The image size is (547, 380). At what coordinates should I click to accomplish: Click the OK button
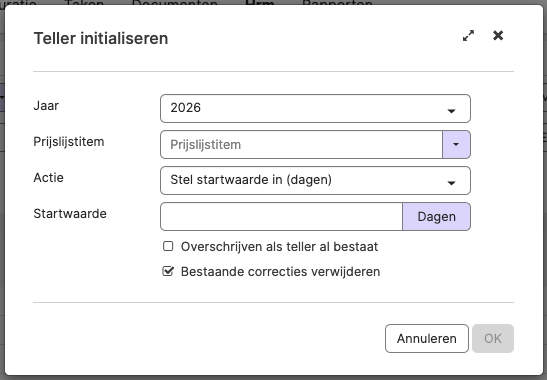point(493,338)
